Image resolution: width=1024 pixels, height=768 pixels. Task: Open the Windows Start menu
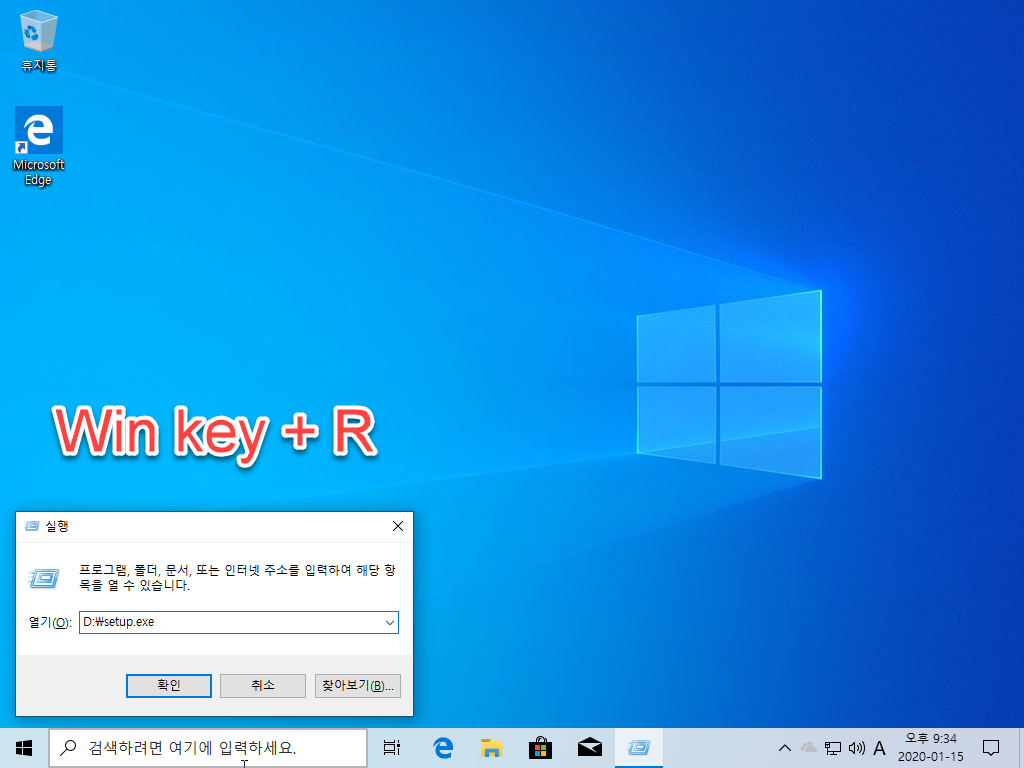pos(24,748)
